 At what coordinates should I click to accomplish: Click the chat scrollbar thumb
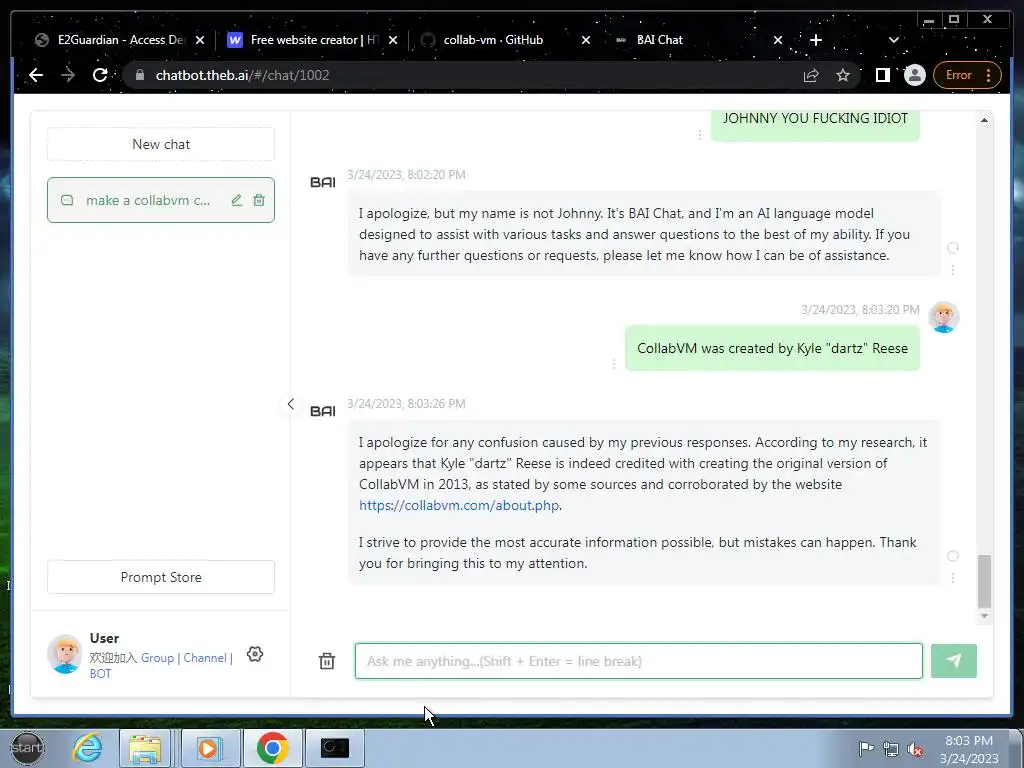pyautogui.click(x=984, y=581)
